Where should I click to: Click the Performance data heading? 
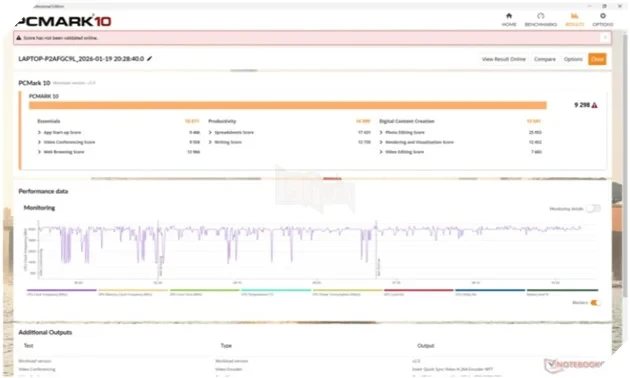pos(43,191)
